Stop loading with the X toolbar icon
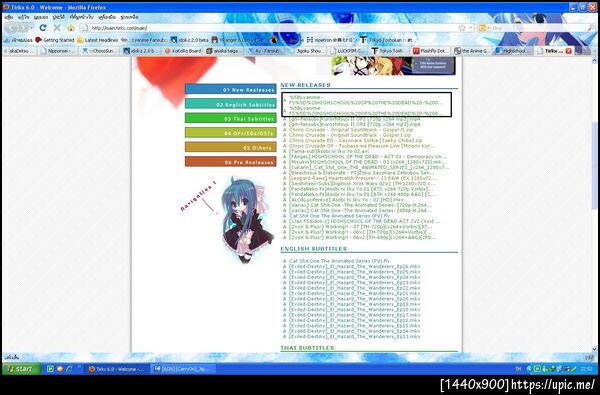600x395 pixels. pyautogui.click(x=57, y=28)
